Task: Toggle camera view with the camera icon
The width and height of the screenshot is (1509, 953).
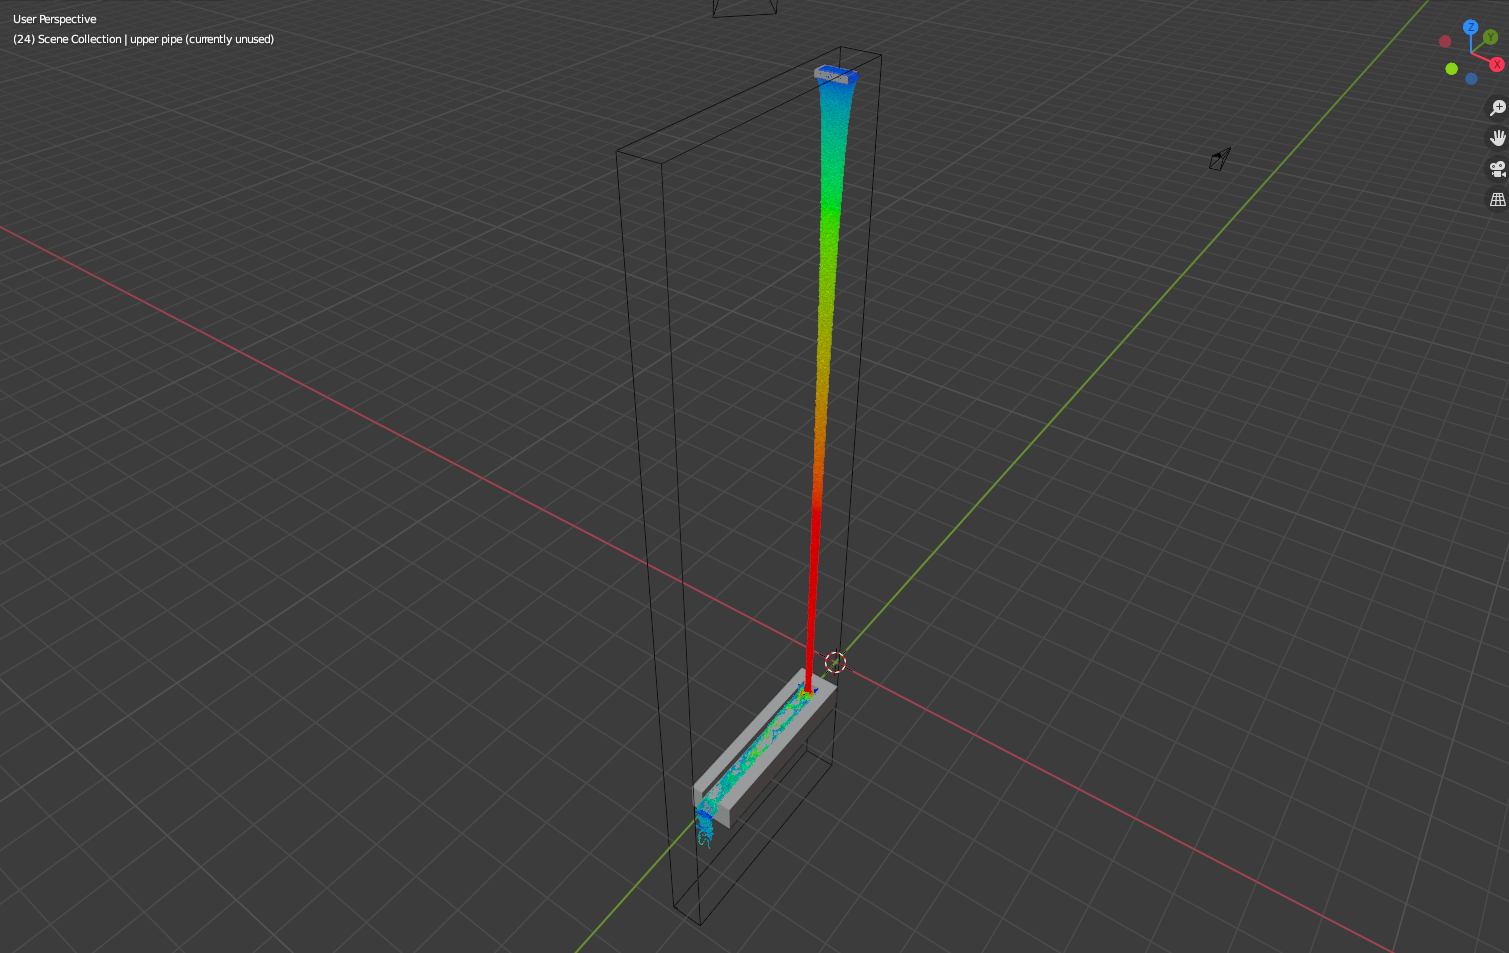Action: (1497, 169)
